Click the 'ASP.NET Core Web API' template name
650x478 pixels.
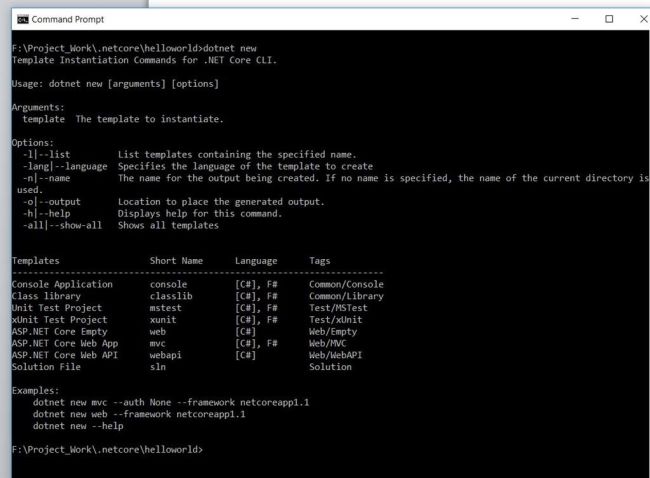click(x=65, y=355)
